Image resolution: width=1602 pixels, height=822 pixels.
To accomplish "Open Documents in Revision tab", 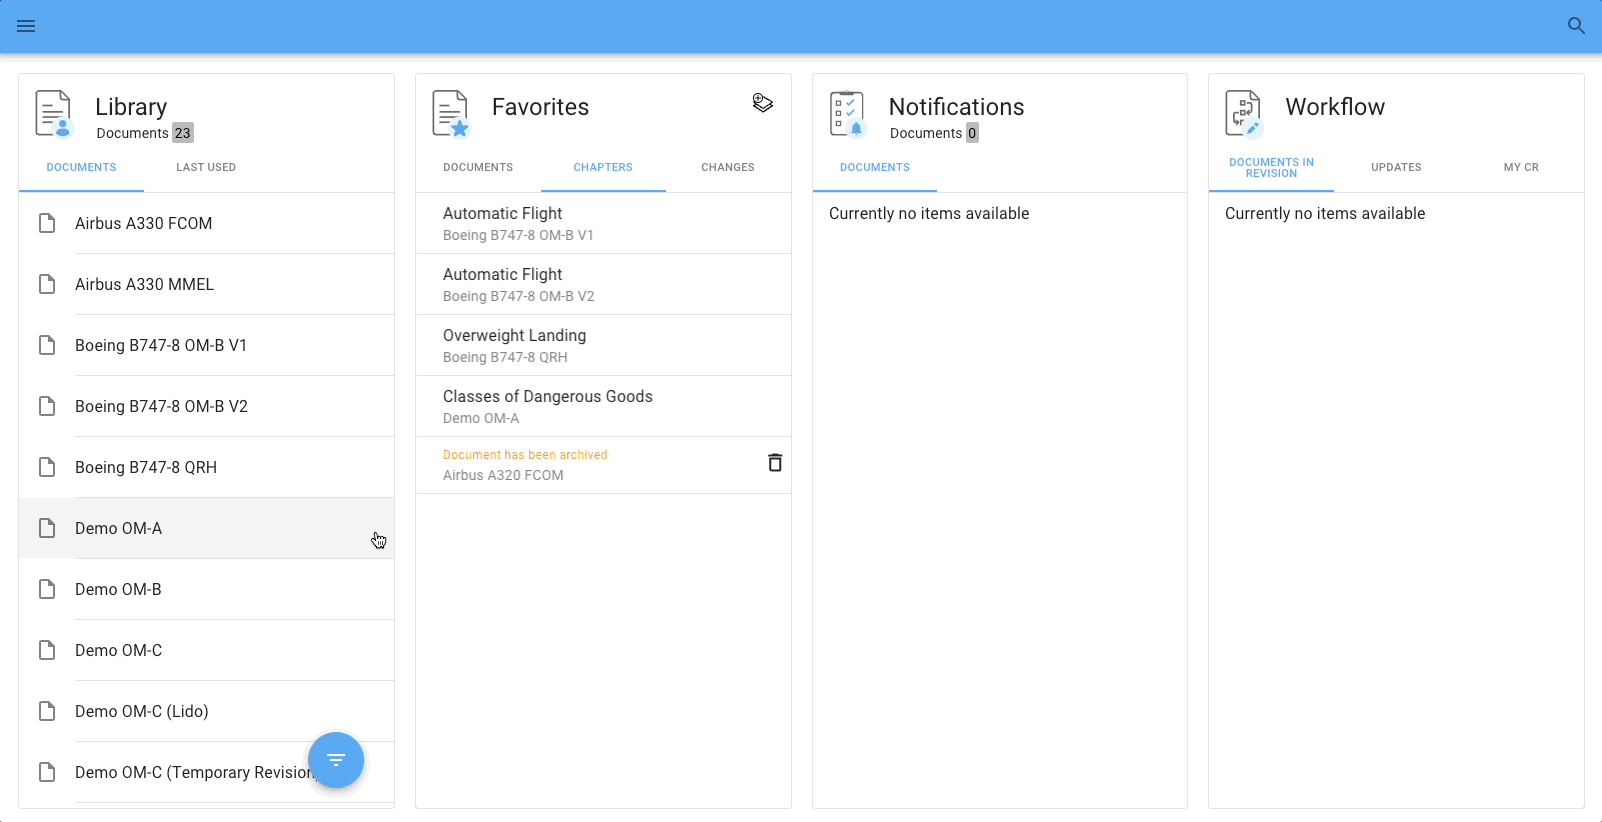I will coord(1271,167).
